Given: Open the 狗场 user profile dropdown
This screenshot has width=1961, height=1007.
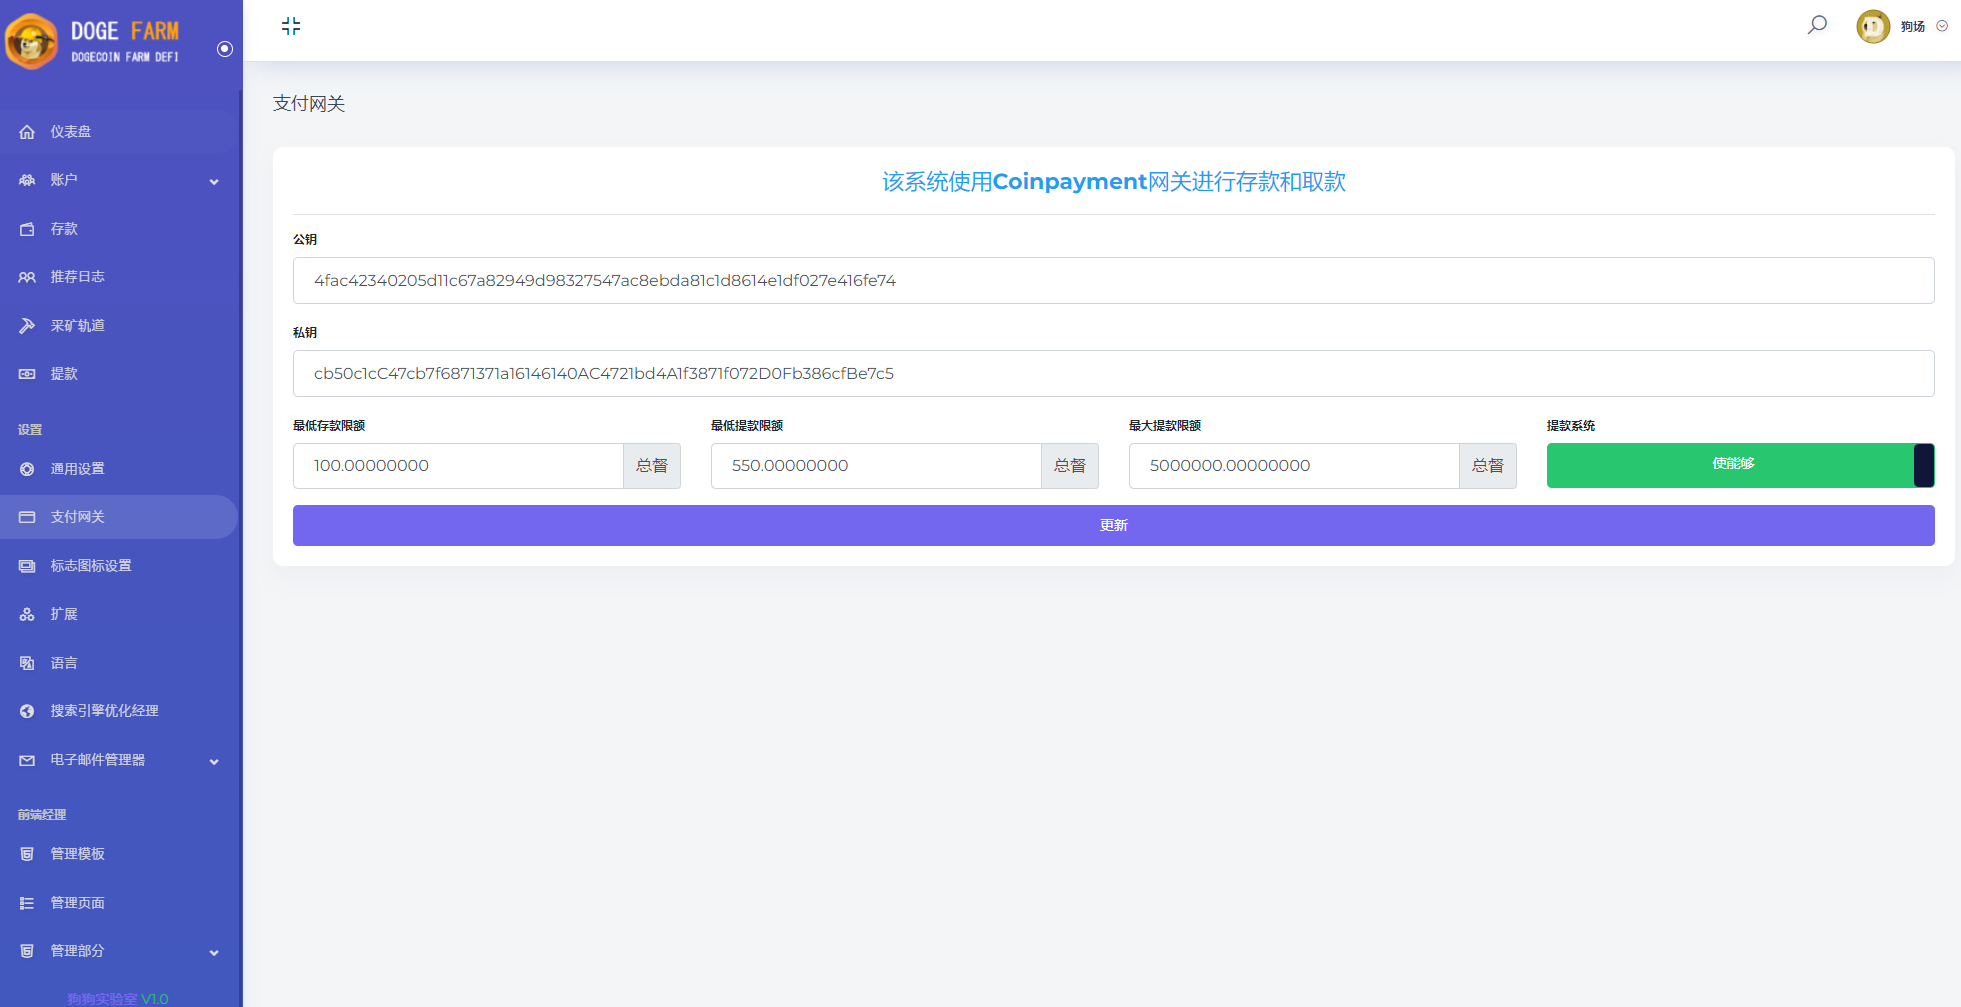Looking at the screenshot, I should tap(1941, 26).
